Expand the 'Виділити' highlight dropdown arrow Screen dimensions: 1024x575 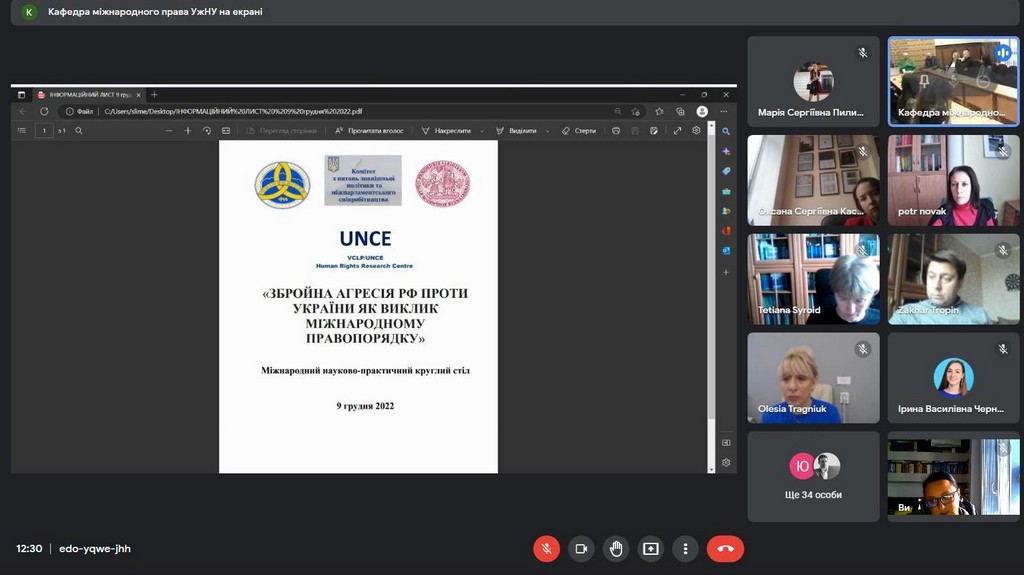(x=546, y=131)
